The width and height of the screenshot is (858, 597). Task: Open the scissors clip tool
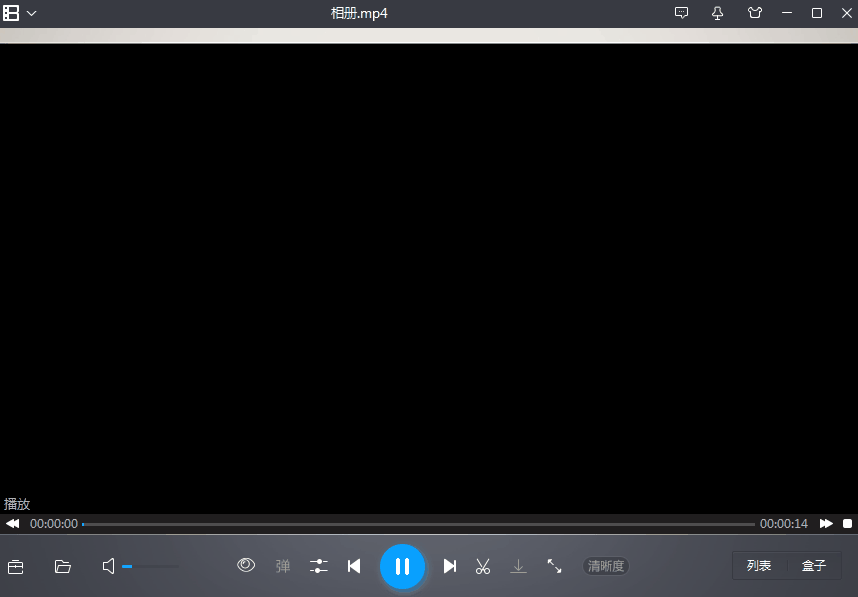(x=483, y=566)
